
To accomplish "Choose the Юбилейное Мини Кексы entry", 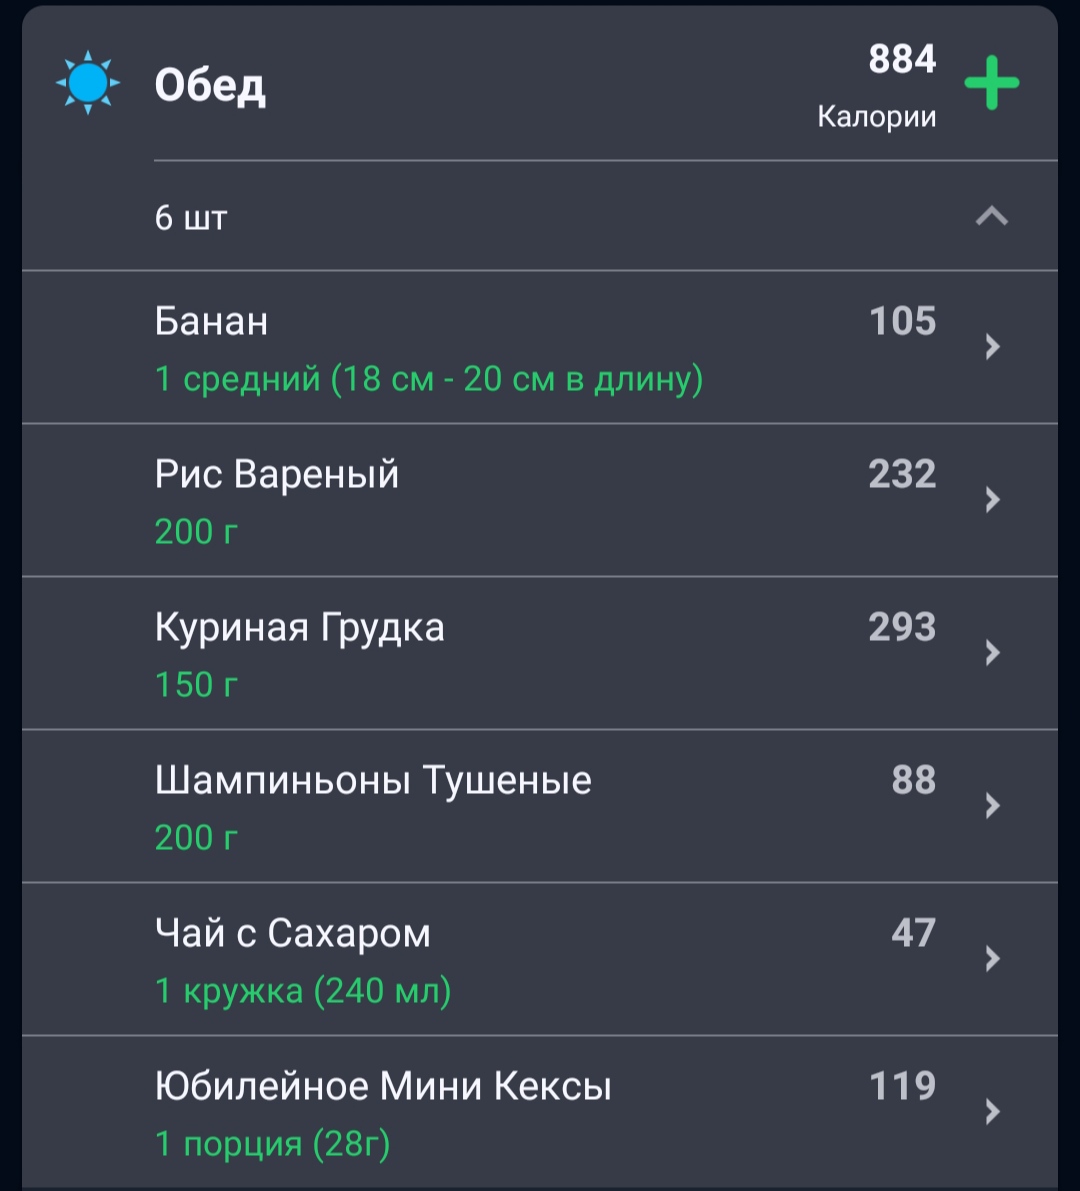I will [540, 1112].
